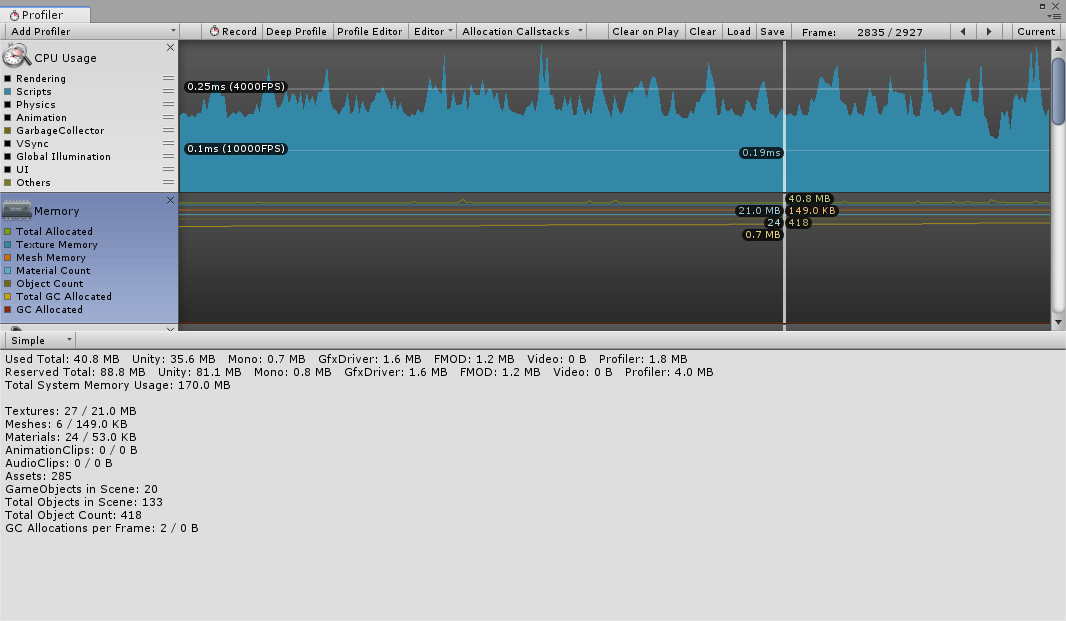Toggle Rendering color swatch in CPU Usage

[7, 79]
